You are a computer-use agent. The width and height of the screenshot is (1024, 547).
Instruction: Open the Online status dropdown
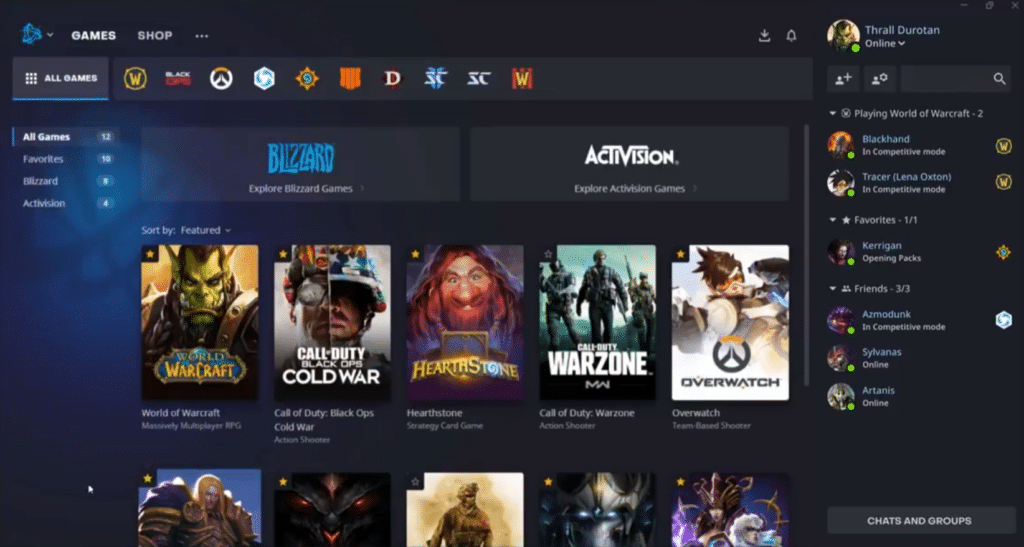885,44
